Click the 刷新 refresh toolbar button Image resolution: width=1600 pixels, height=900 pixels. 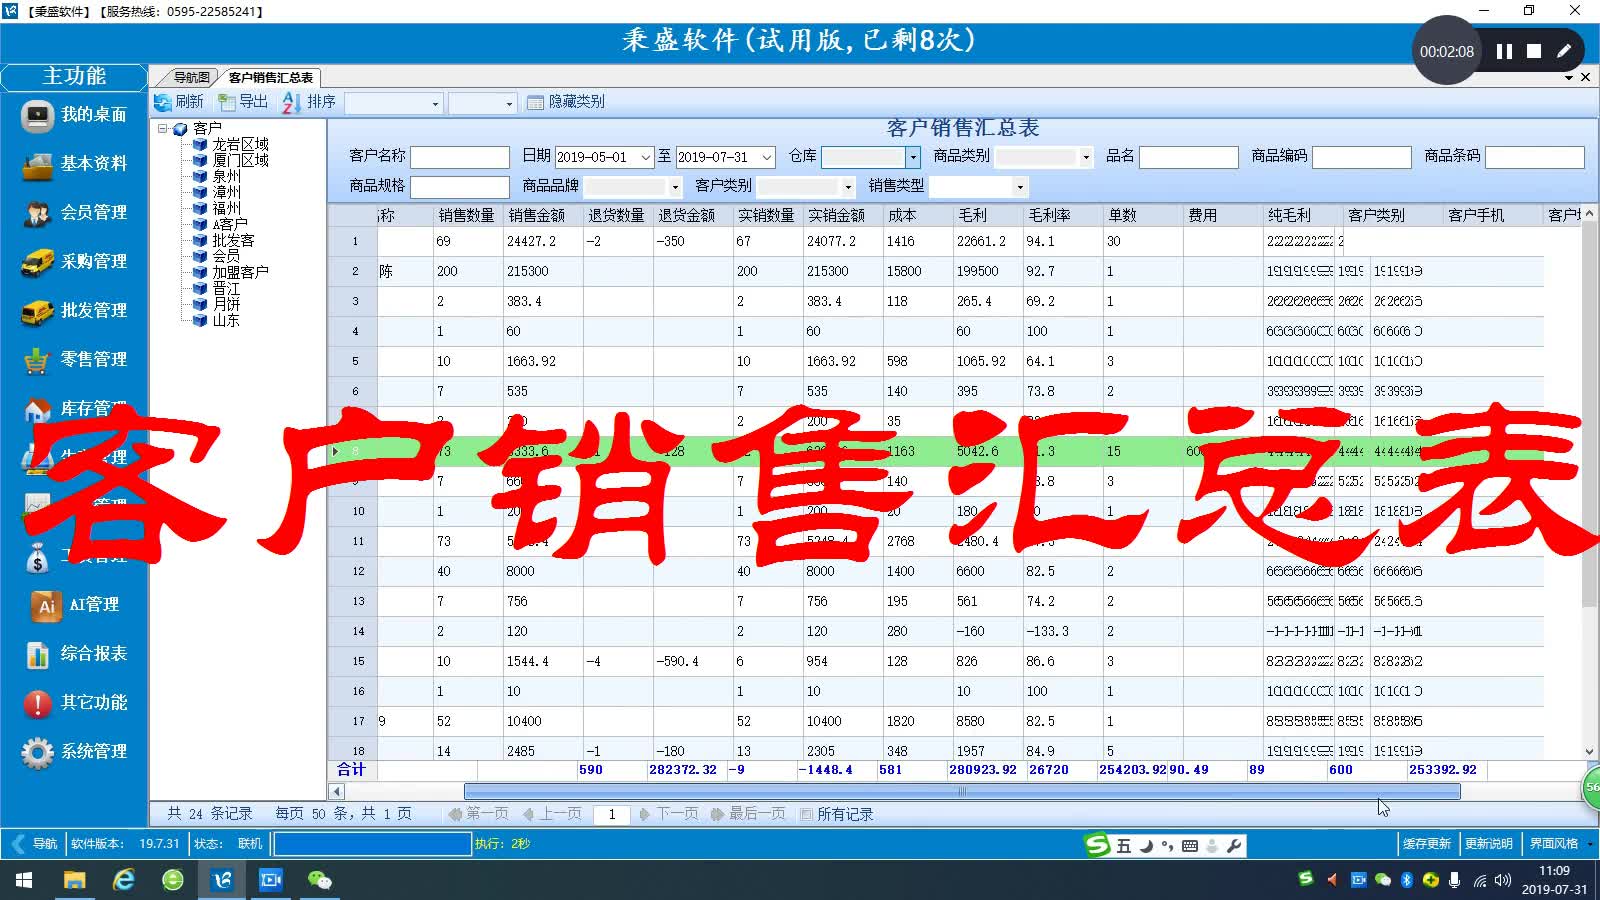point(179,102)
